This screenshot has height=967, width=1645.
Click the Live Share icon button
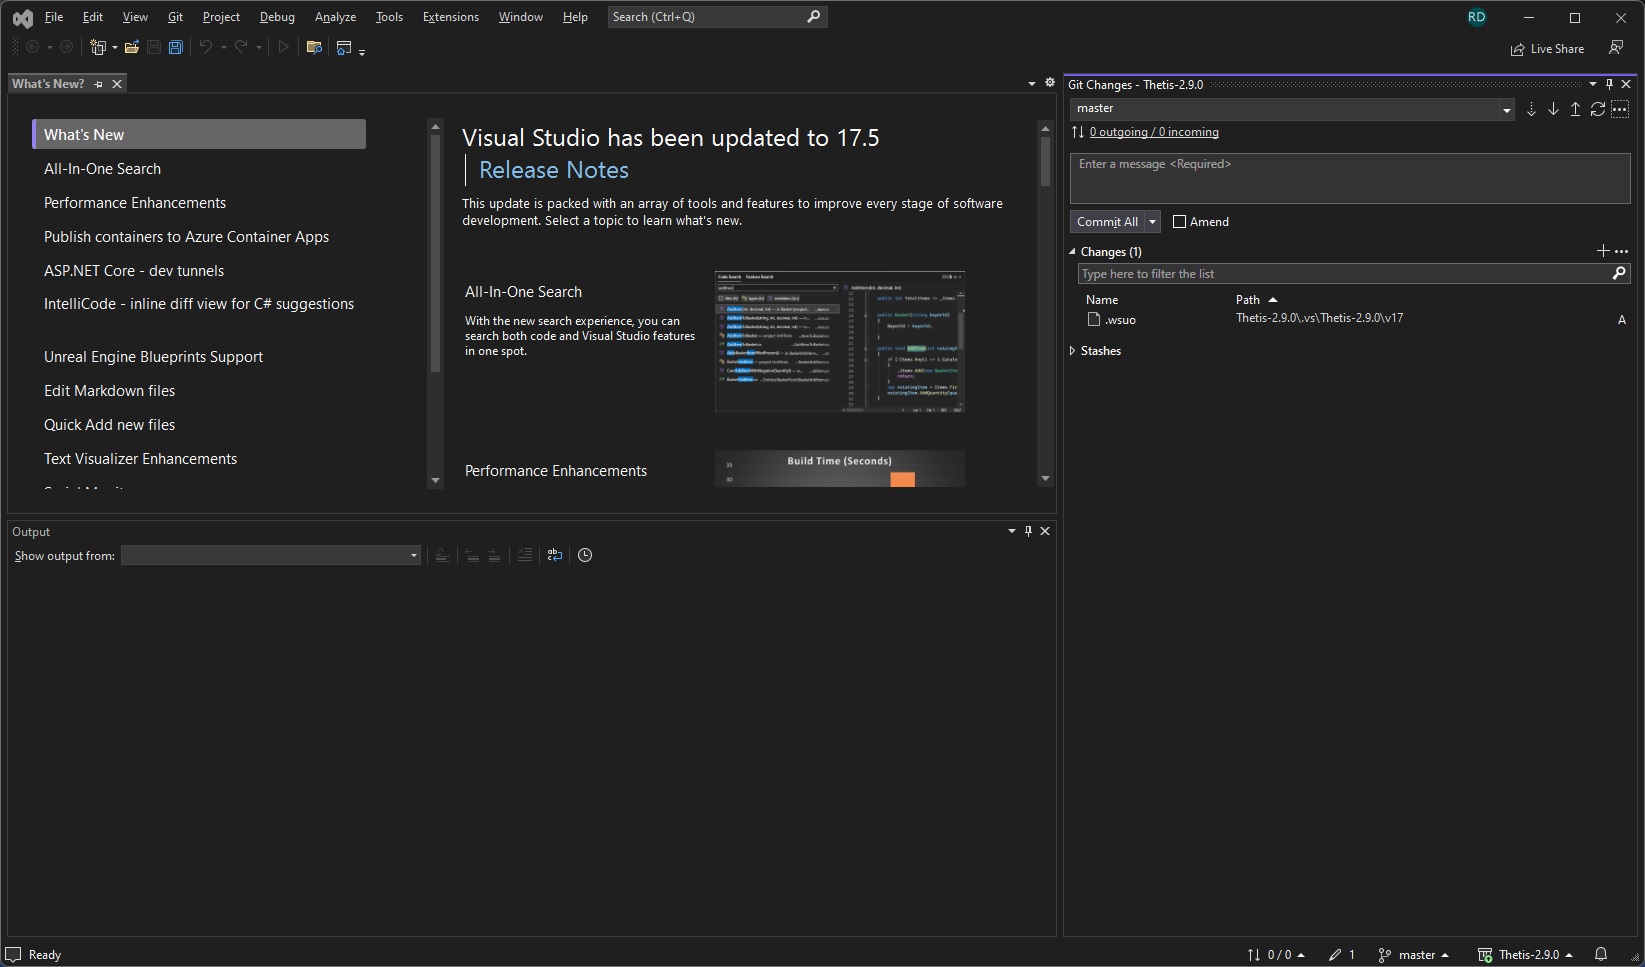[1548, 49]
